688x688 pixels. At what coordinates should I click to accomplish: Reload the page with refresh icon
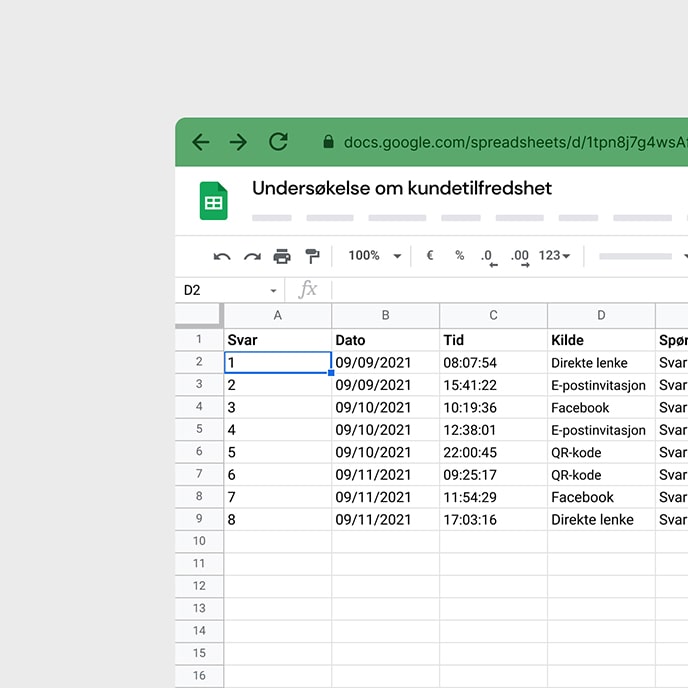coord(278,142)
